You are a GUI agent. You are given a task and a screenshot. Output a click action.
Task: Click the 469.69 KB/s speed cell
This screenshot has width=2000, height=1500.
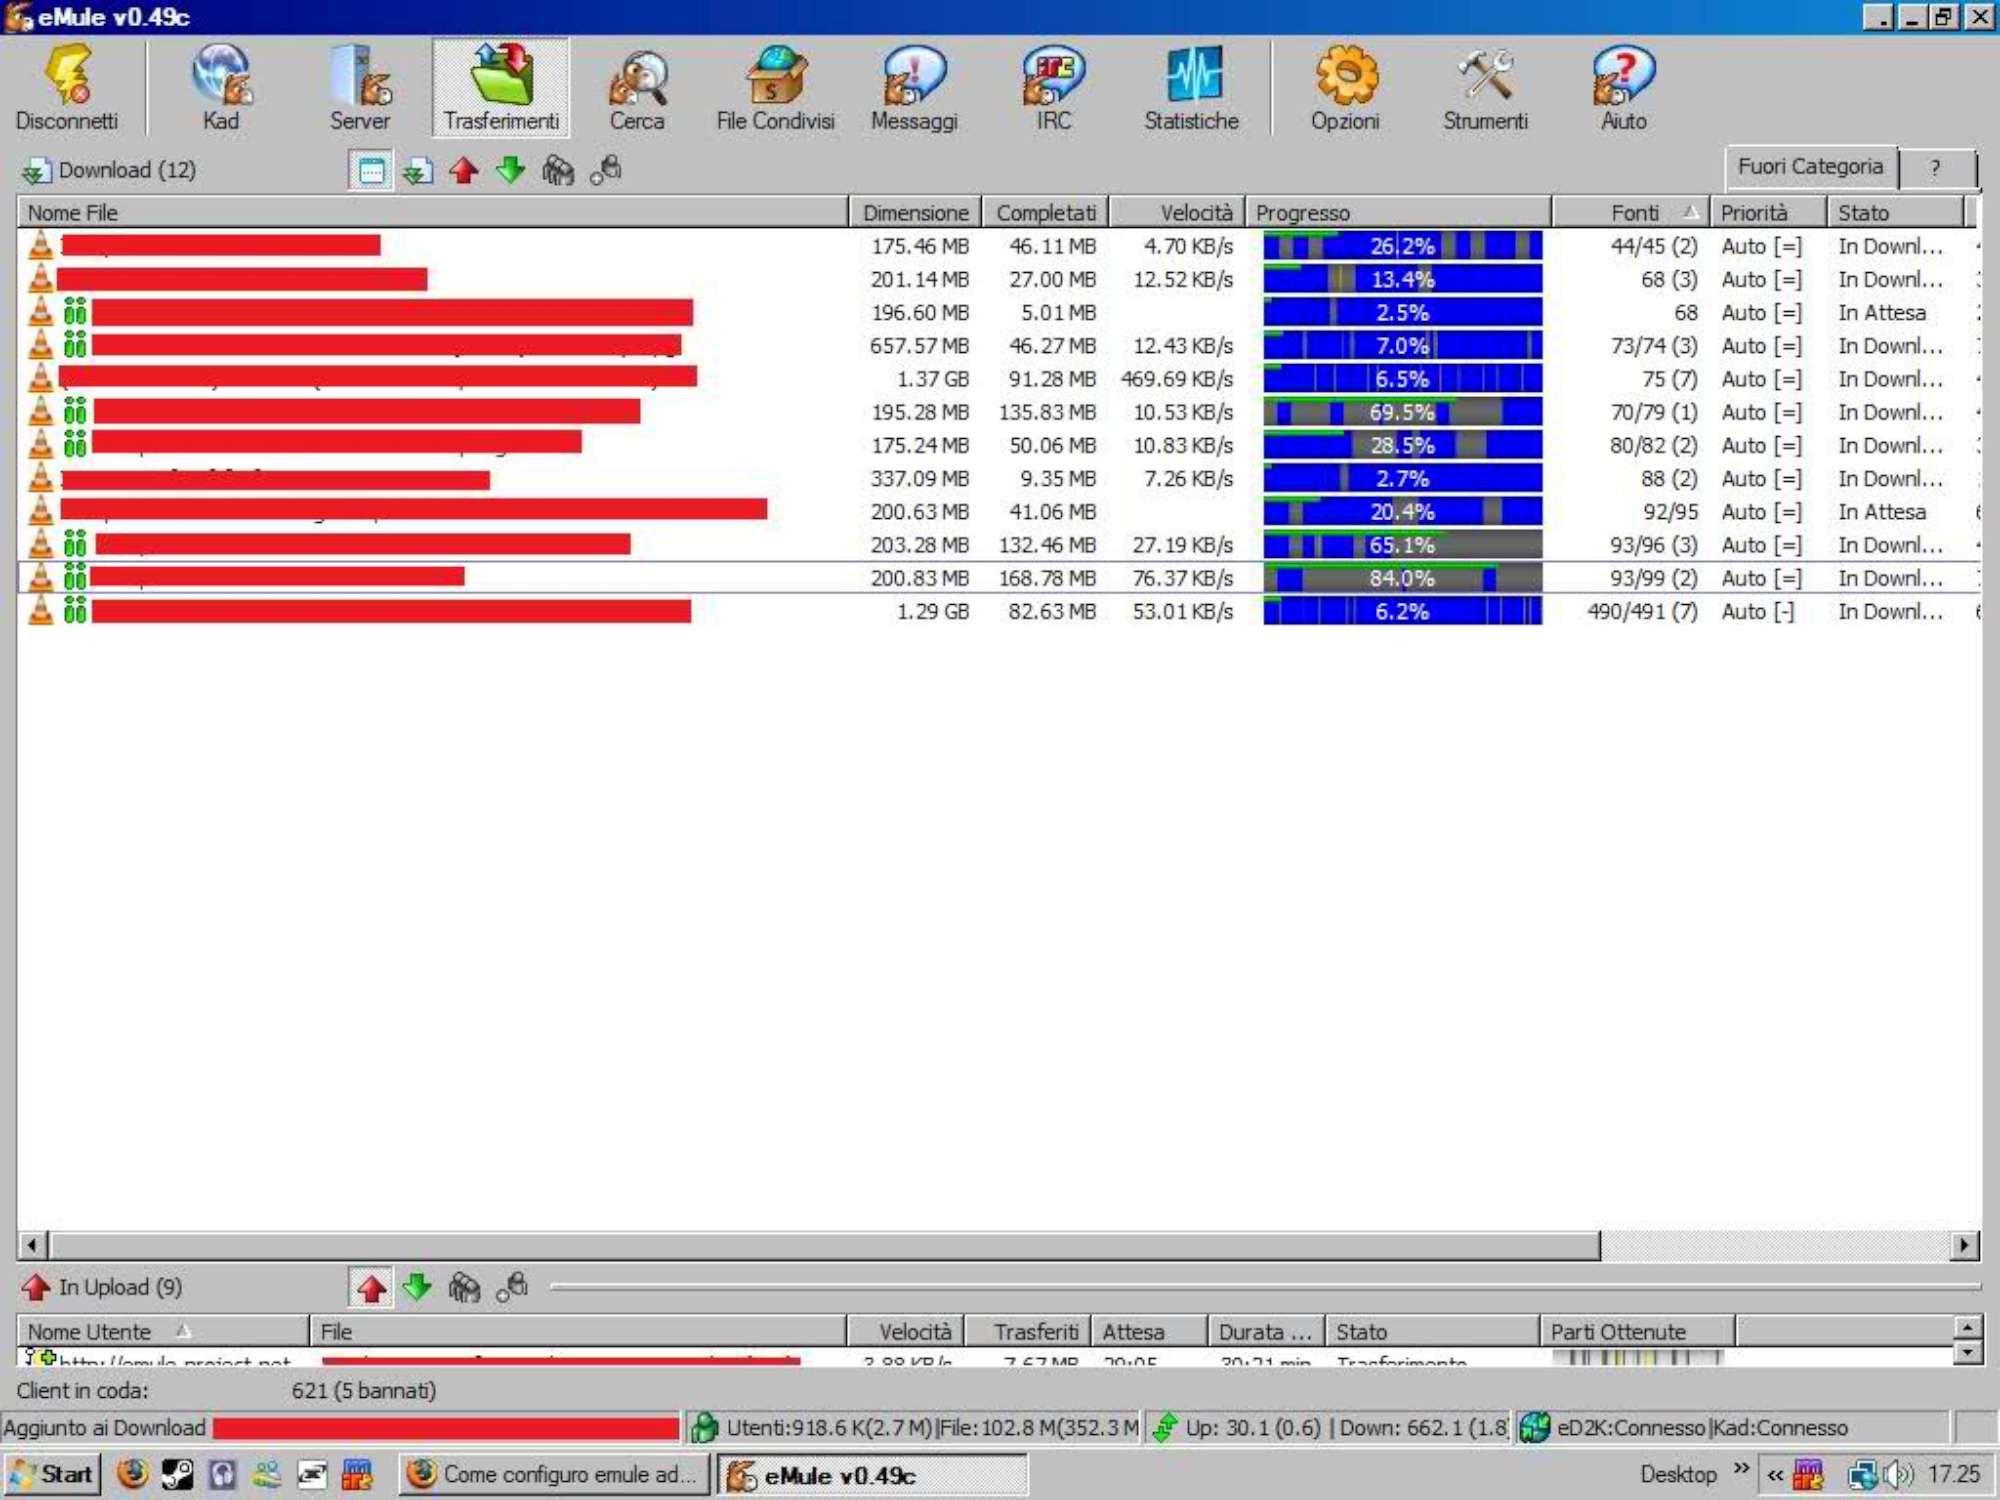coord(1176,379)
